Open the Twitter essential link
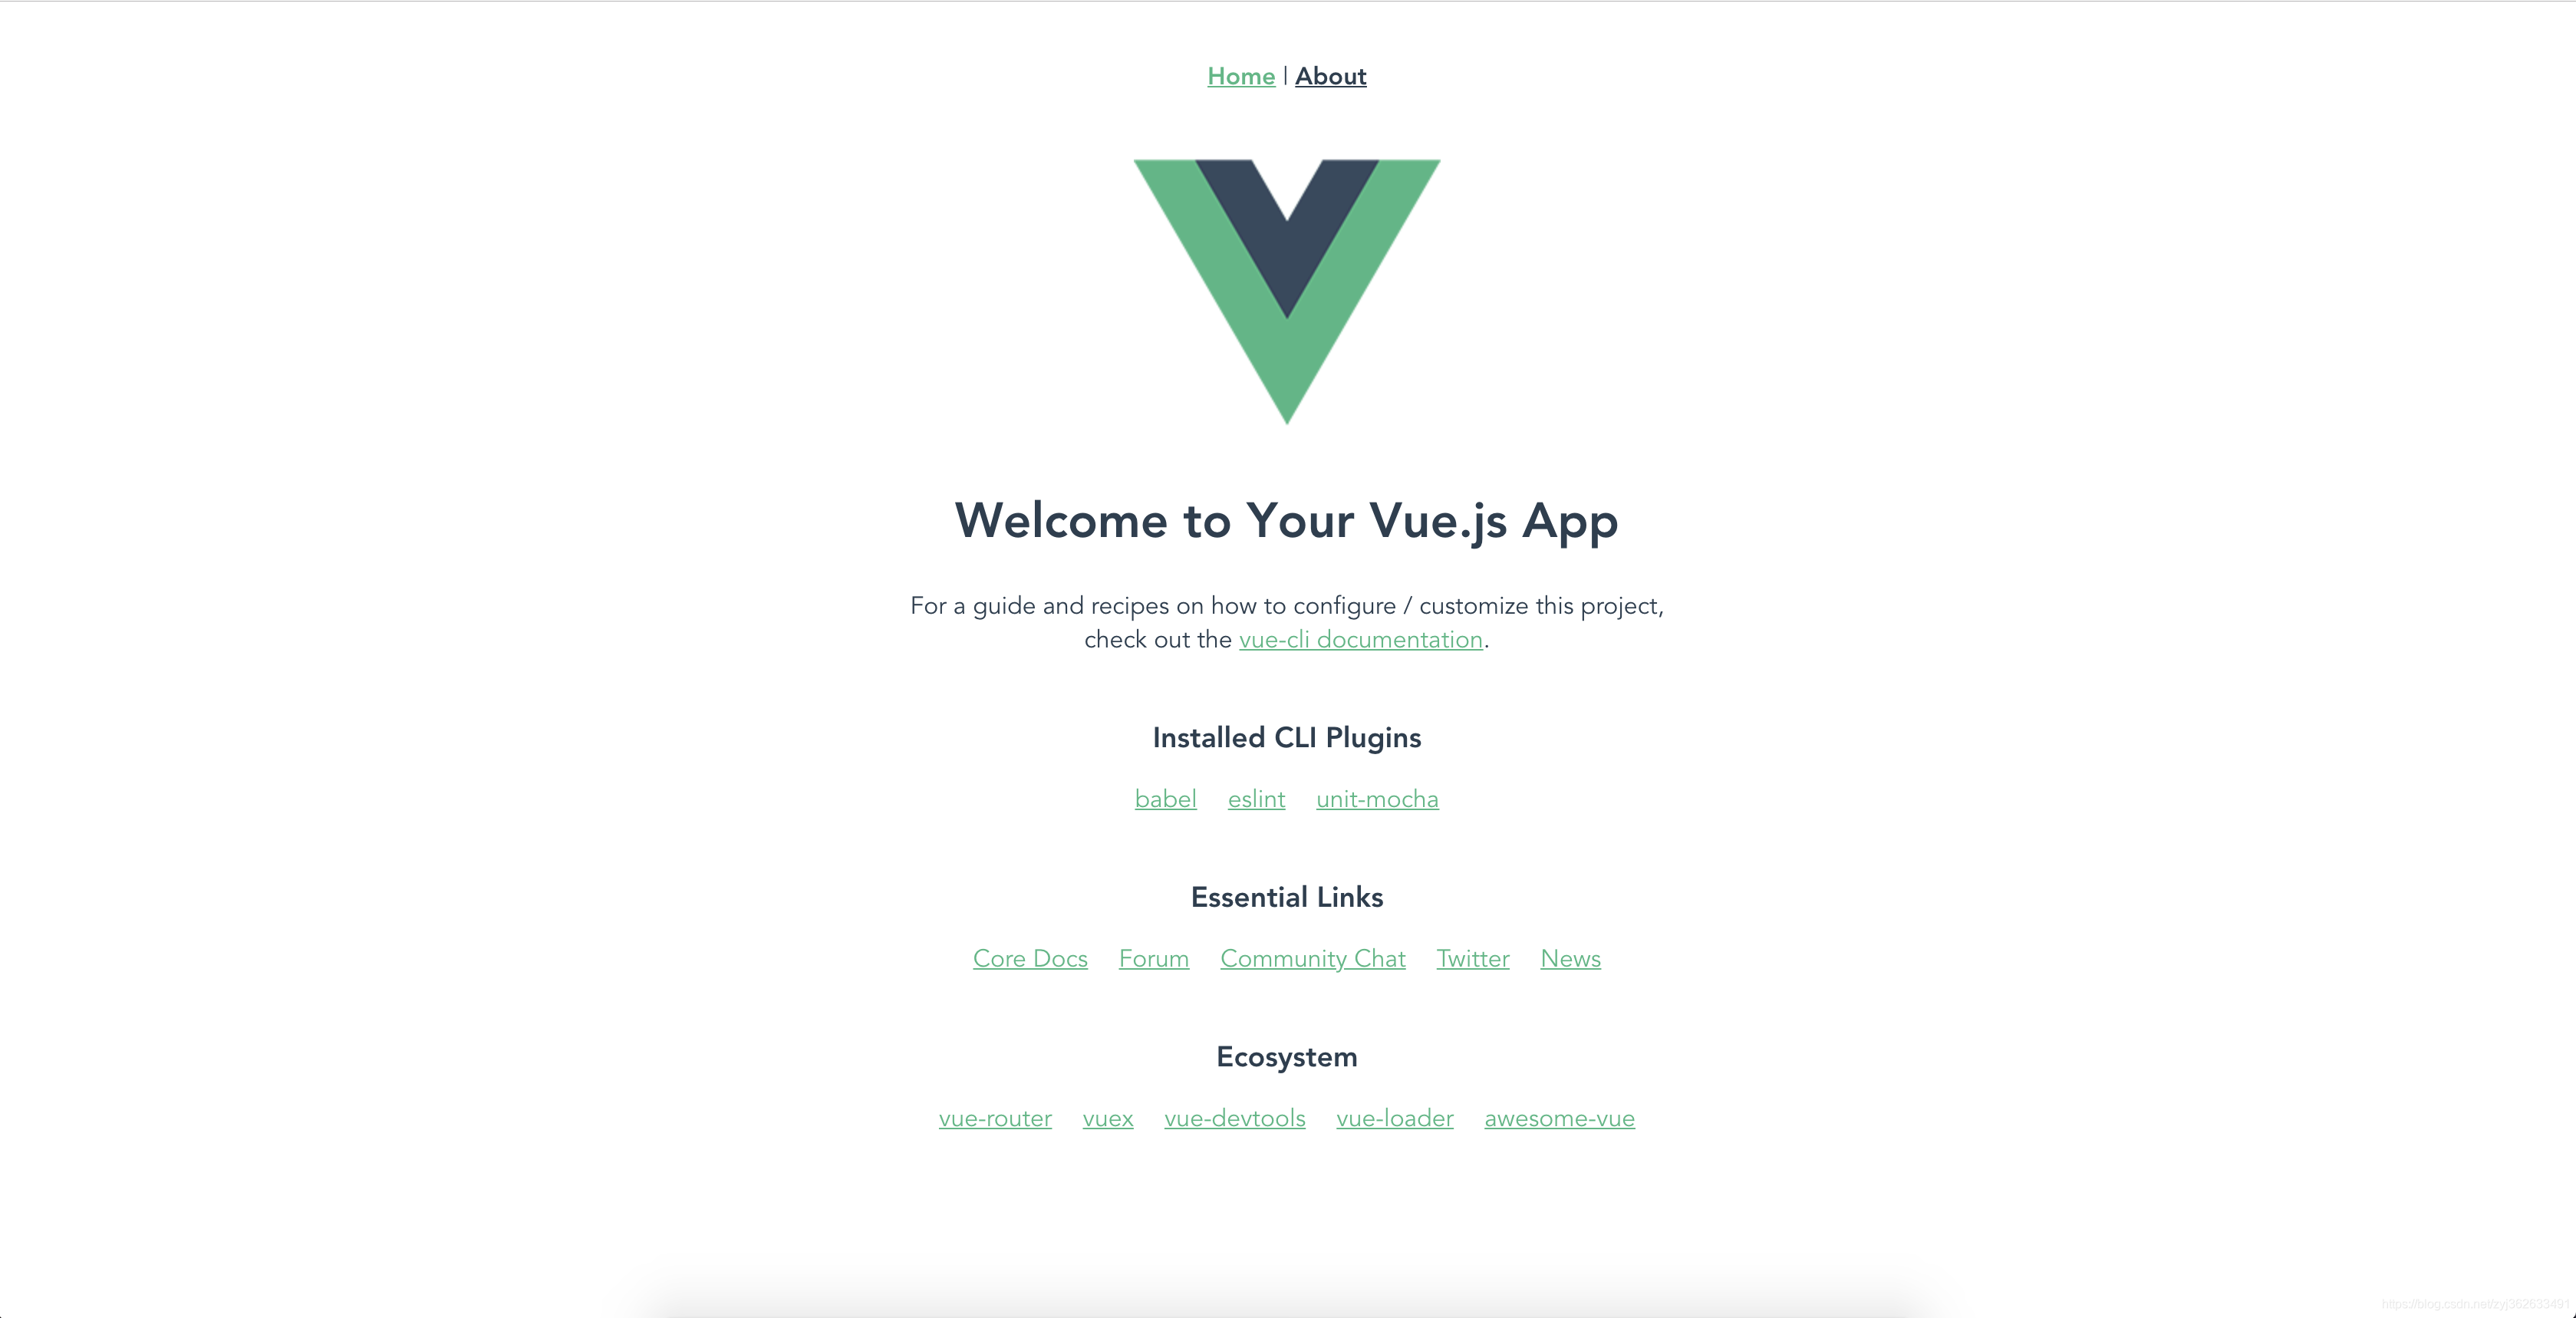2576x1318 pixels. [x=1472, y=958]
